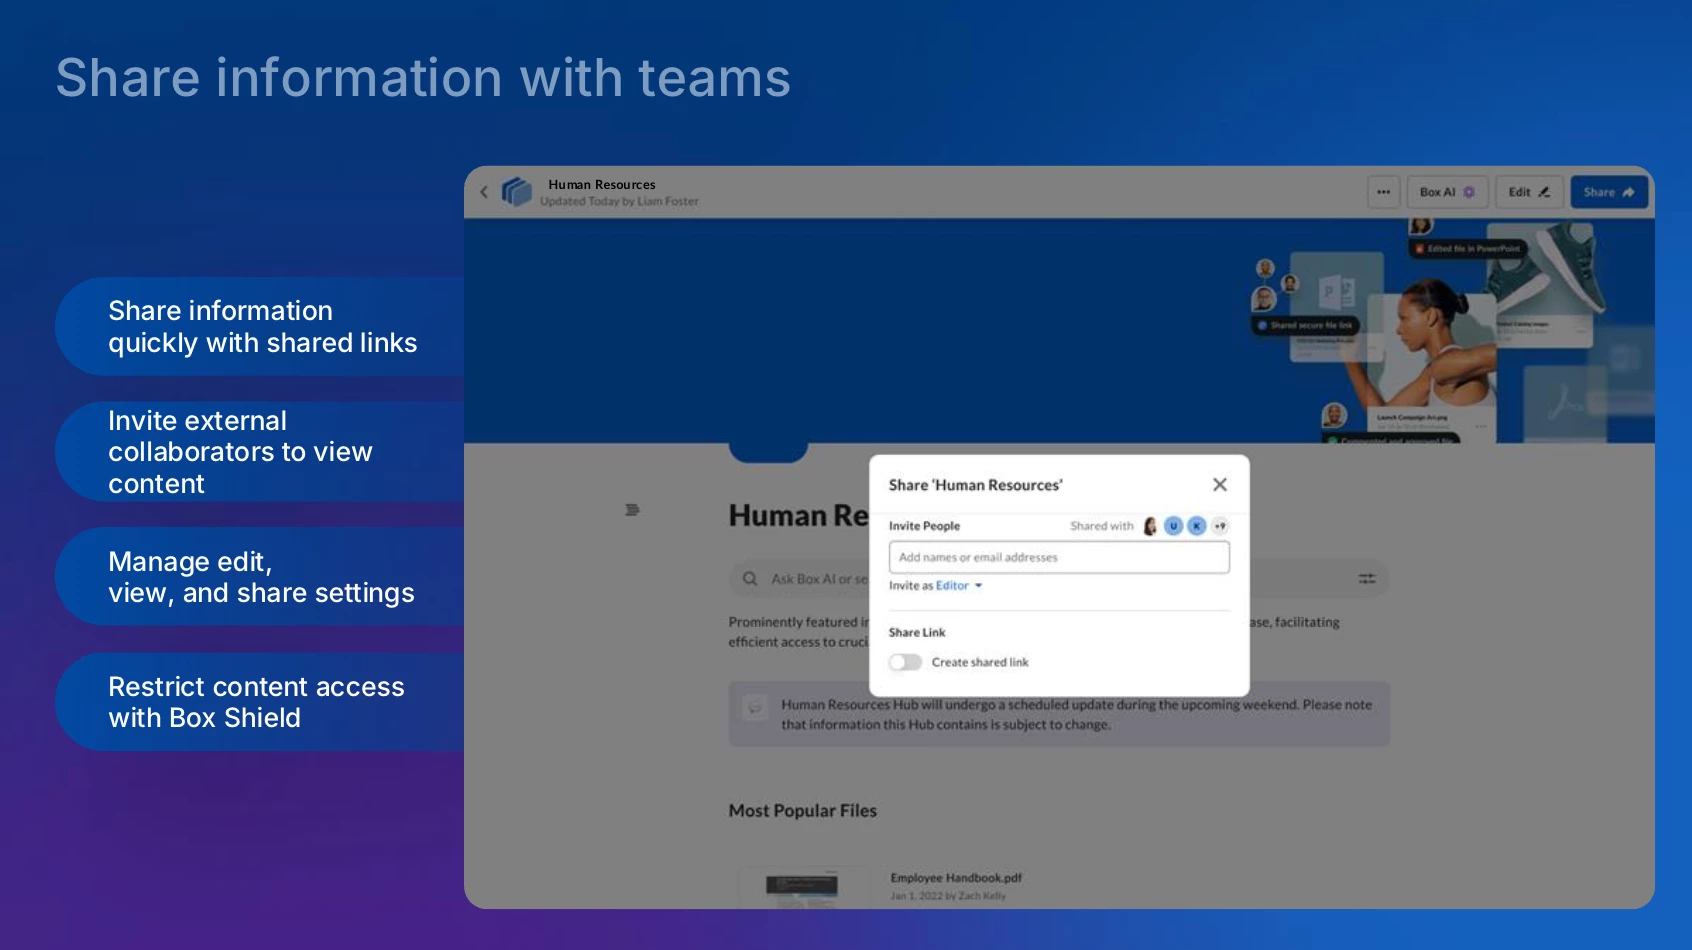
Task: Go back using the left chevron arrow
Action: [484, 192]
